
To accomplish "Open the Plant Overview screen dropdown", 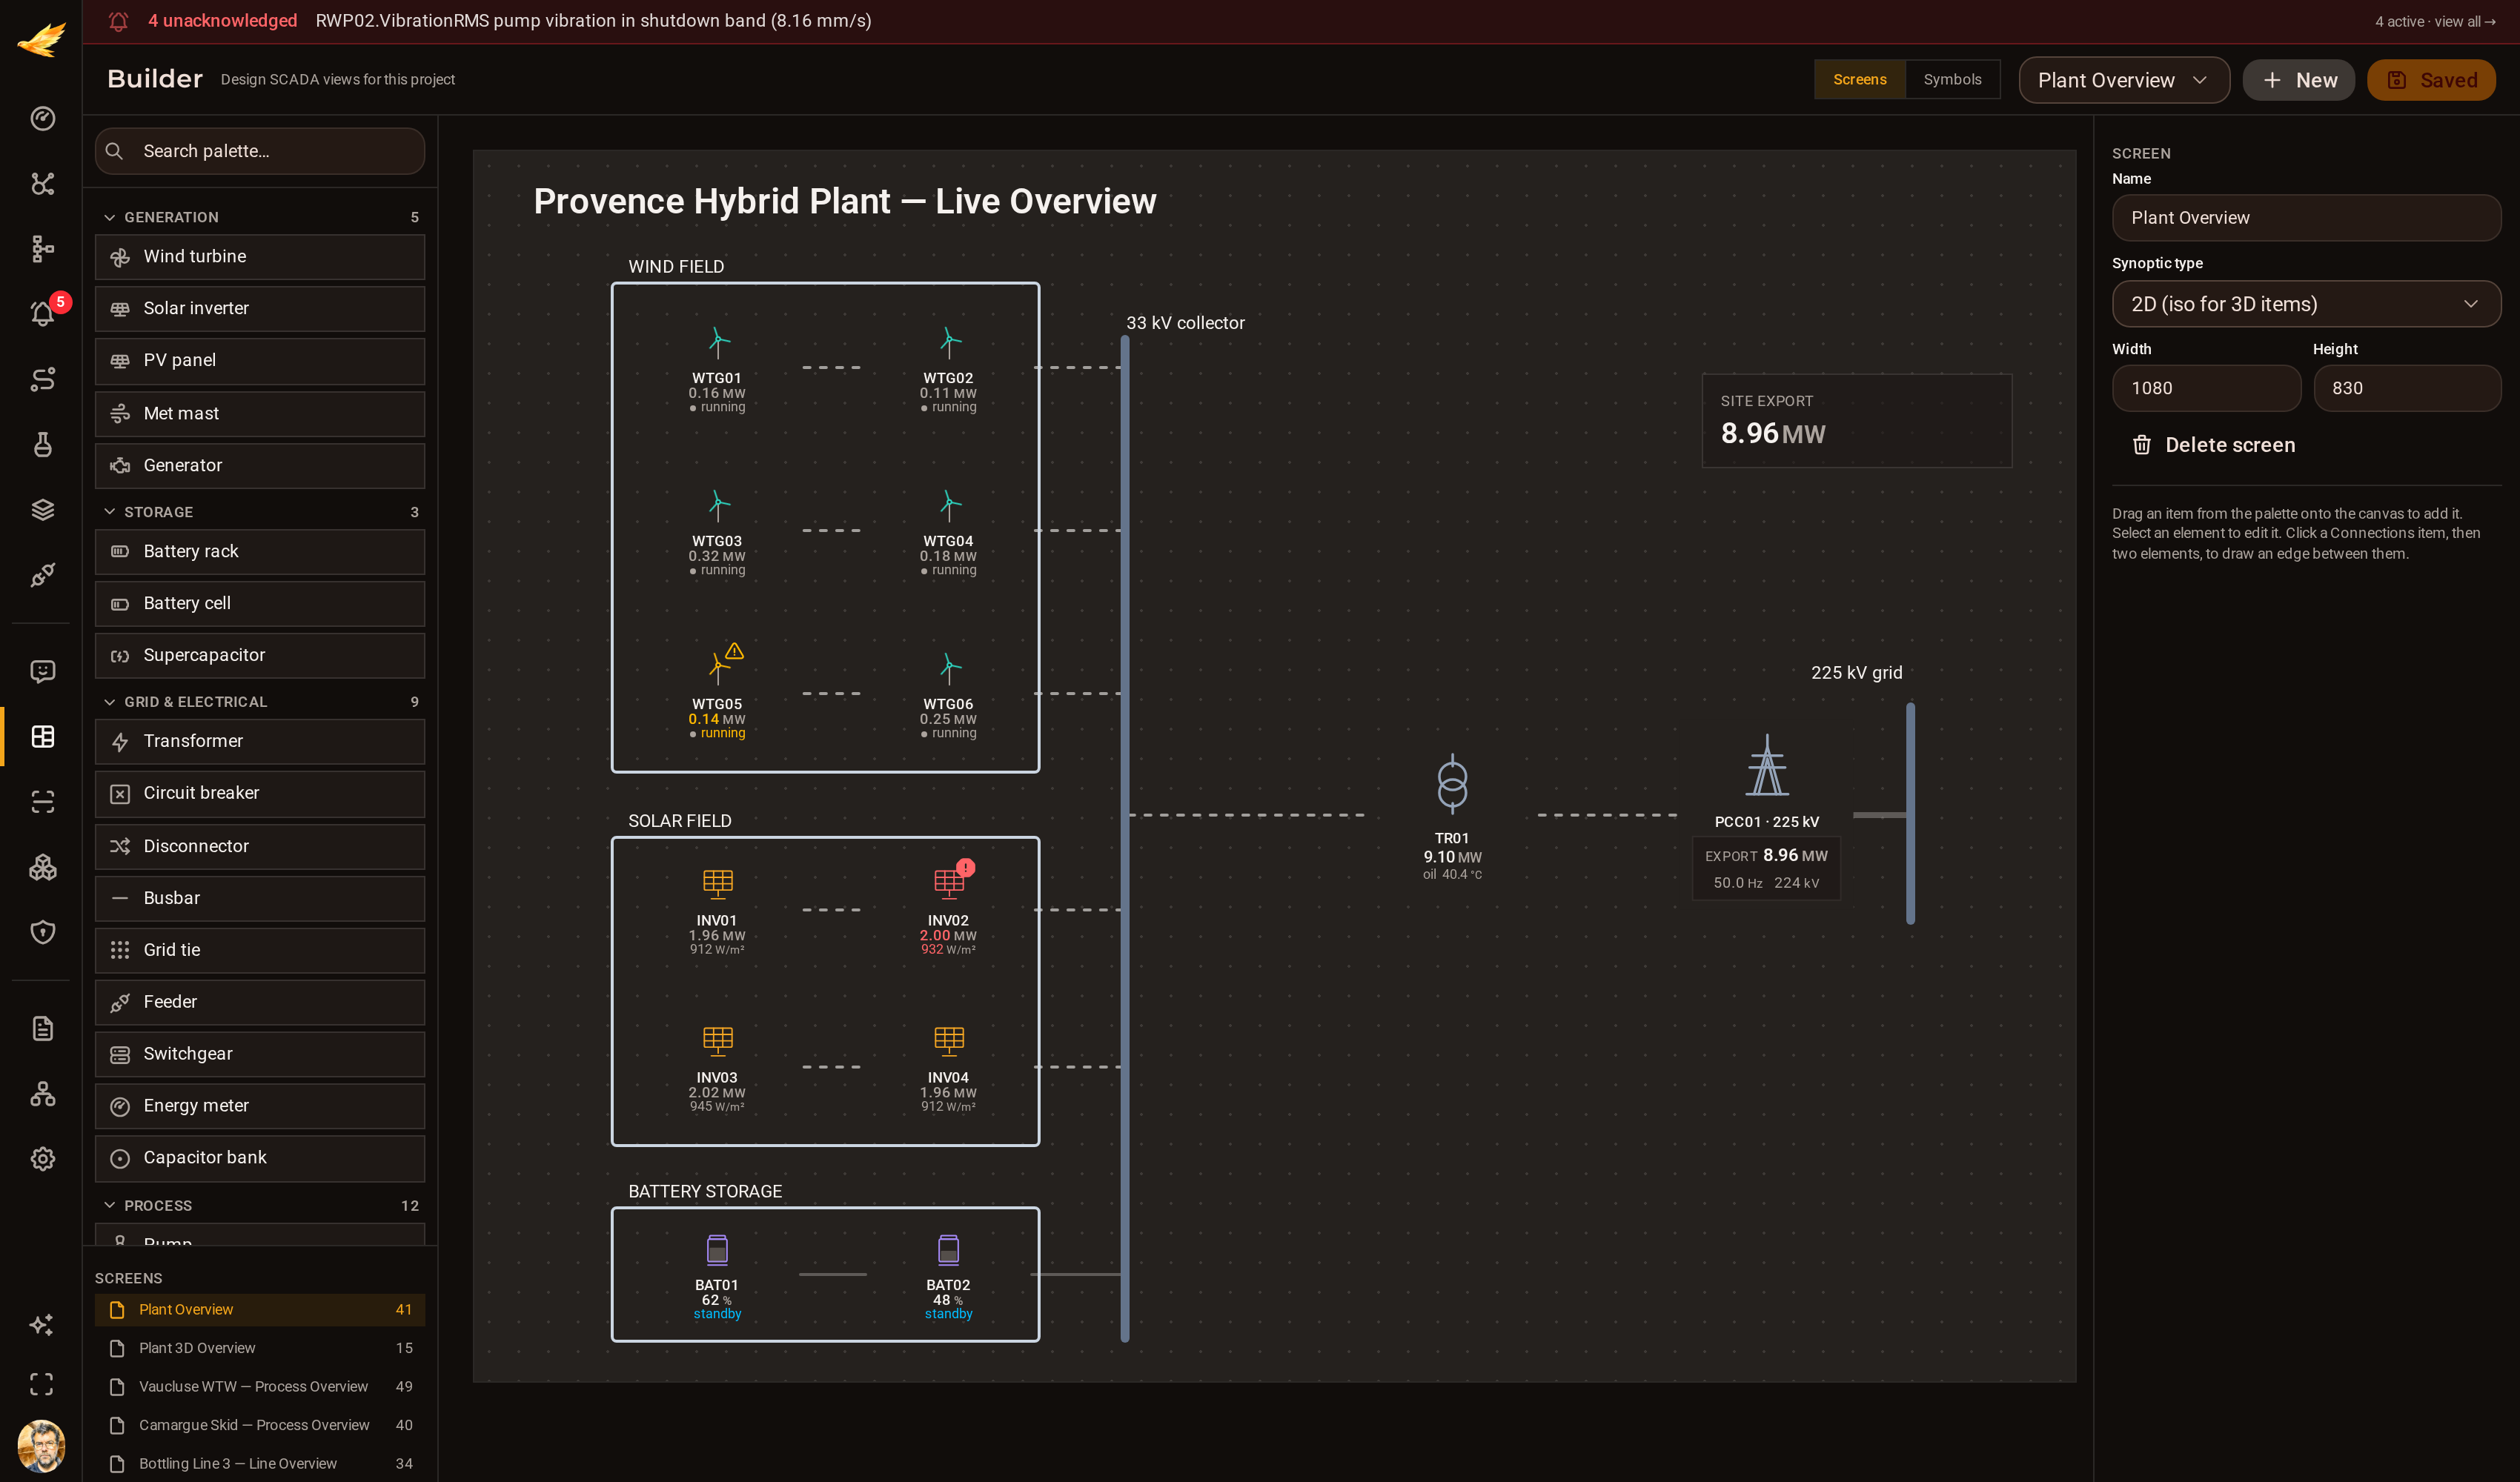I will (x=2124, y=80).
